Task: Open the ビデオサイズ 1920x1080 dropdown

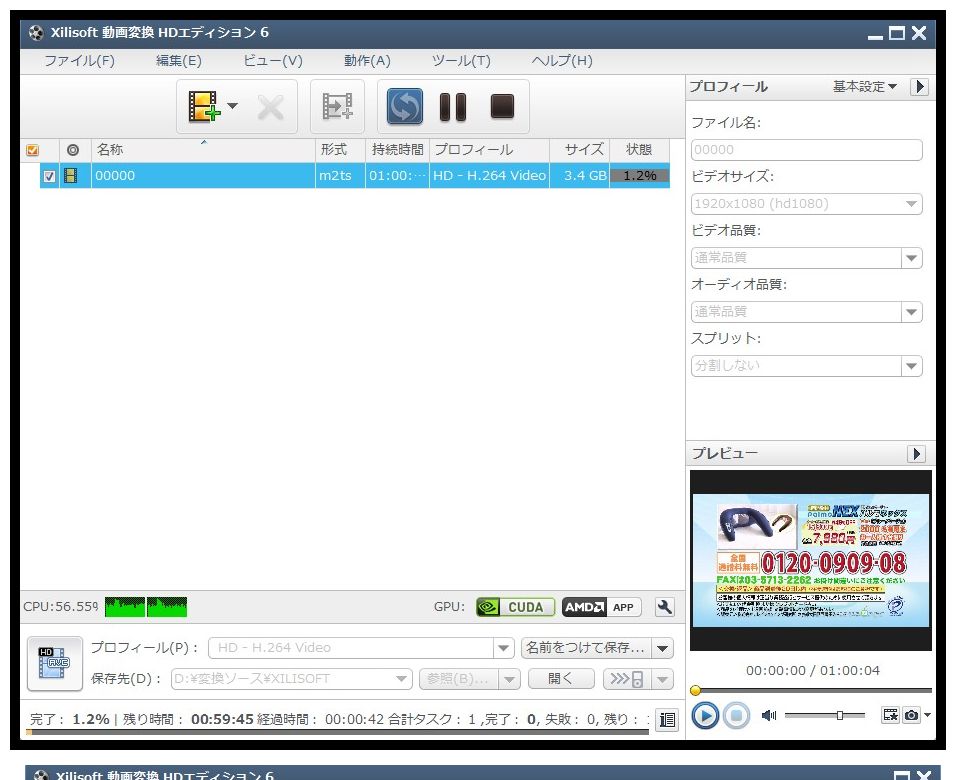Action: point(807,204)
